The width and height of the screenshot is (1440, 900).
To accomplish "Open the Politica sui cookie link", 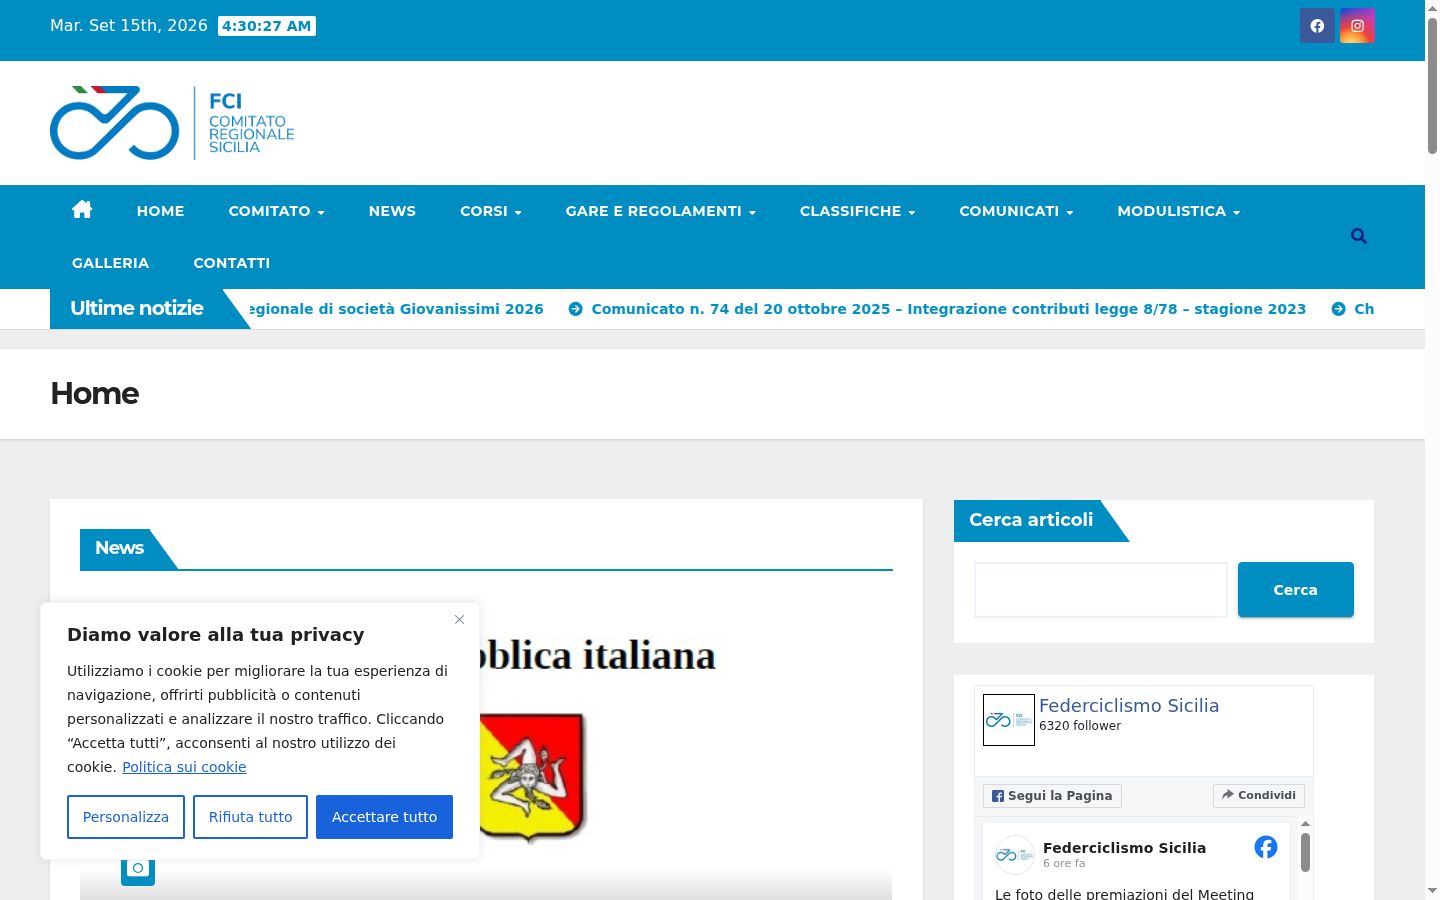I will click(184, 767).
